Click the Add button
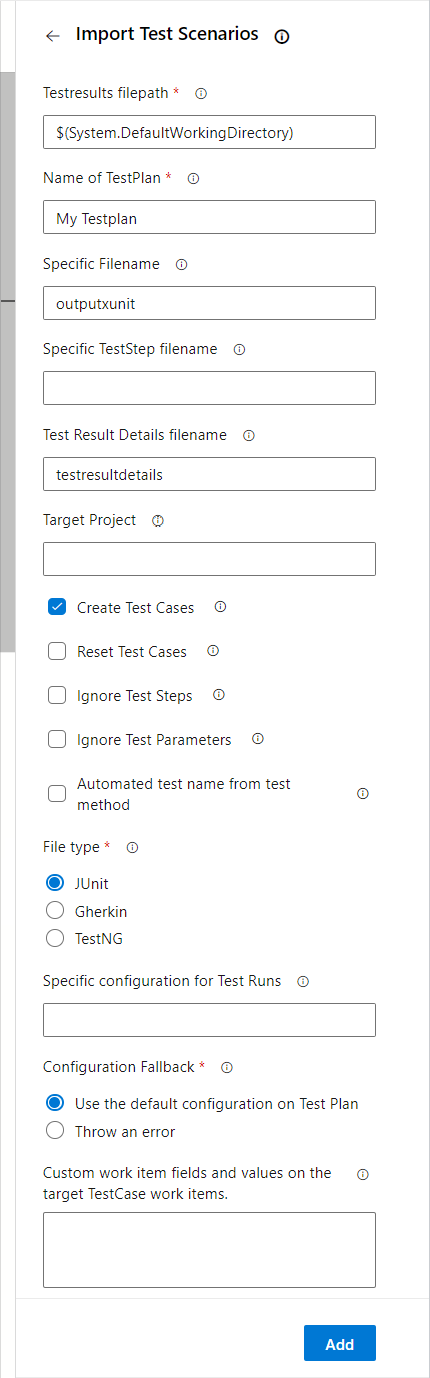 pyautogui.click(x=340, y=1344)
